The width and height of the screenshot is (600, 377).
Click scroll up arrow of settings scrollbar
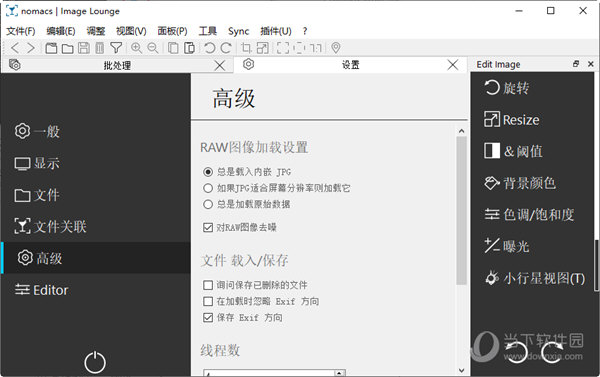461,131
